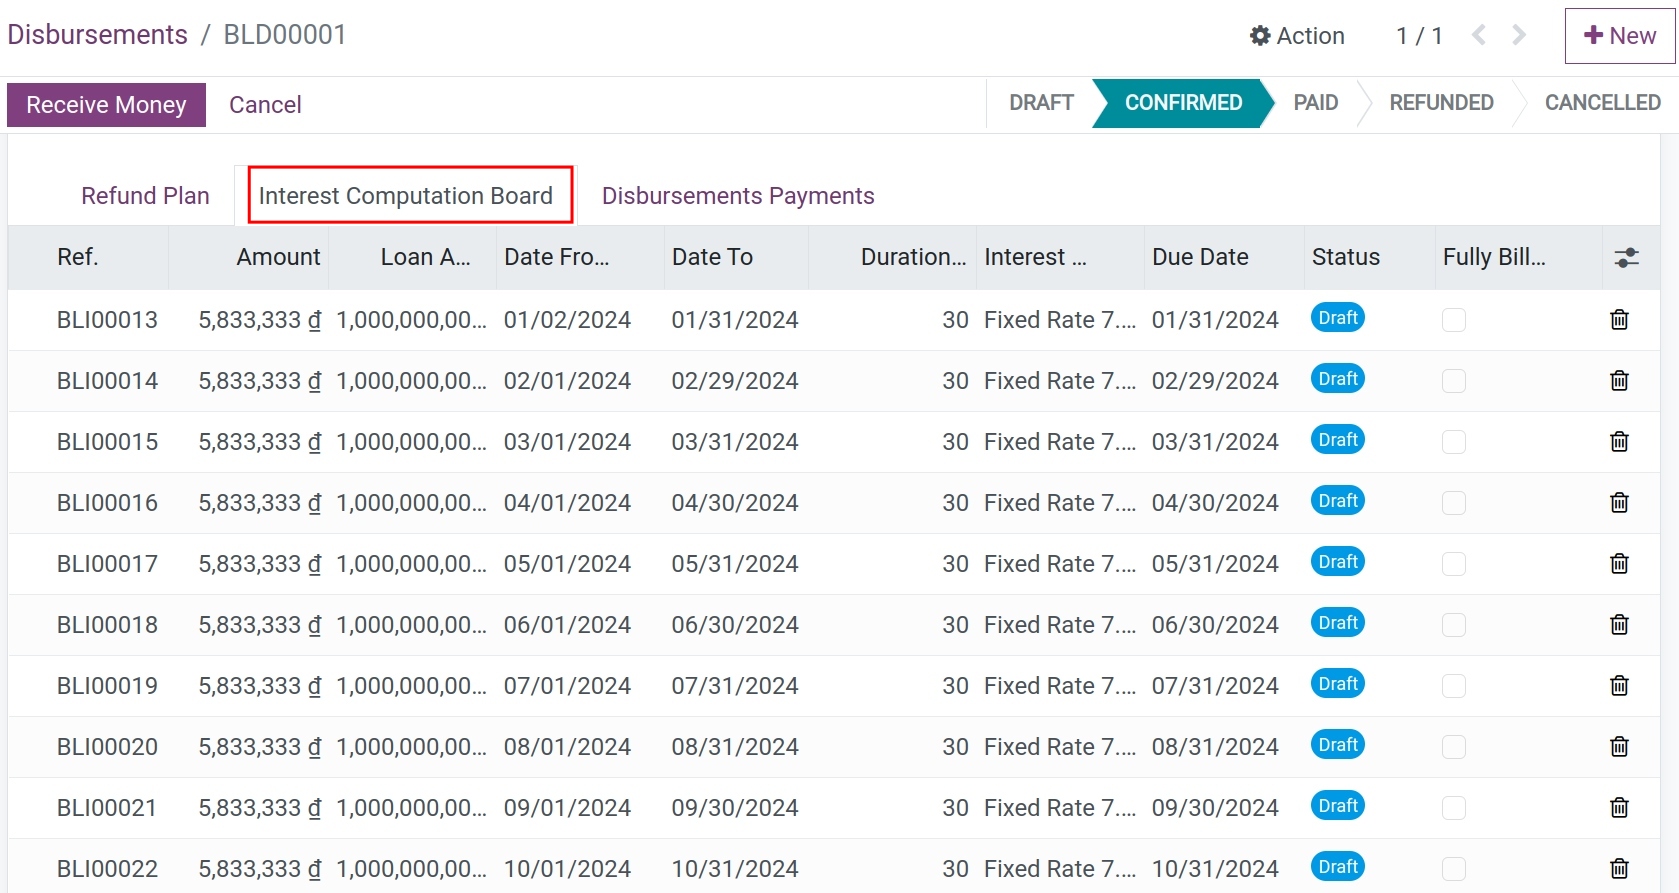Click Draft status badge for BLI00018
This screenshot has height=893, width=1679.
[1338, 623]
